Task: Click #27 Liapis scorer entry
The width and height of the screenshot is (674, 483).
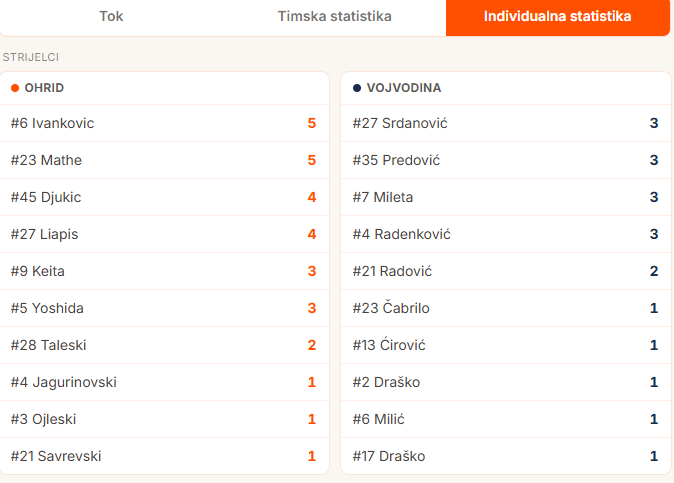Action: (x=165, y=234)
